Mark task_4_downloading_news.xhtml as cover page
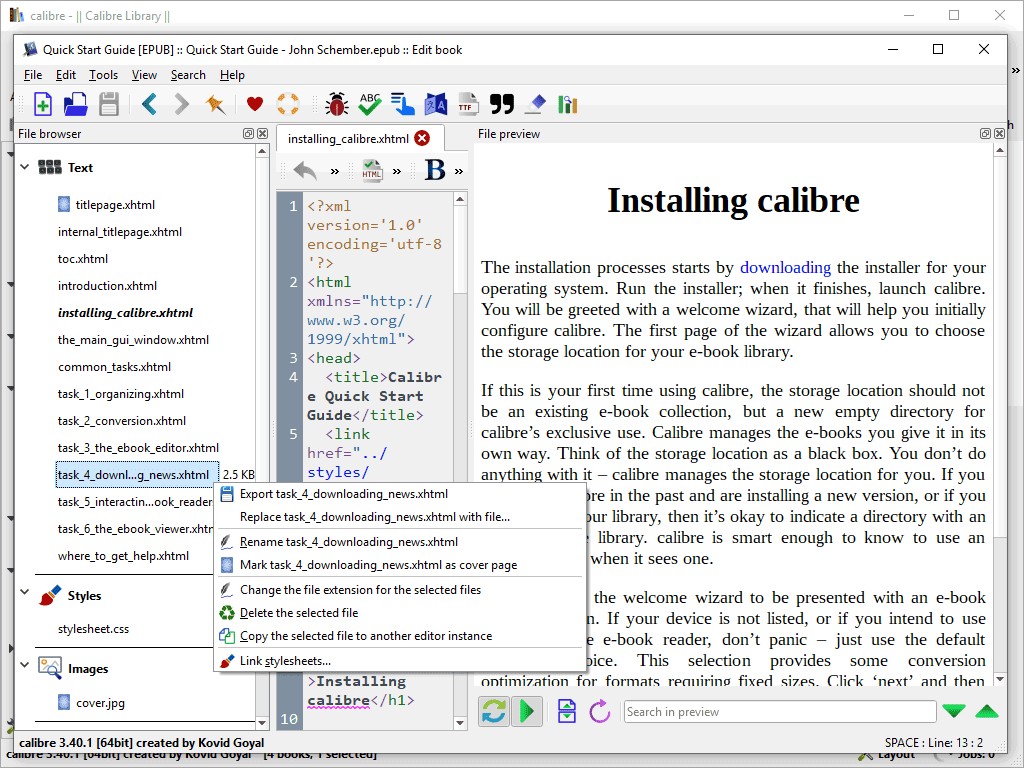The image size is (1024, 768). tap(399, 565)
